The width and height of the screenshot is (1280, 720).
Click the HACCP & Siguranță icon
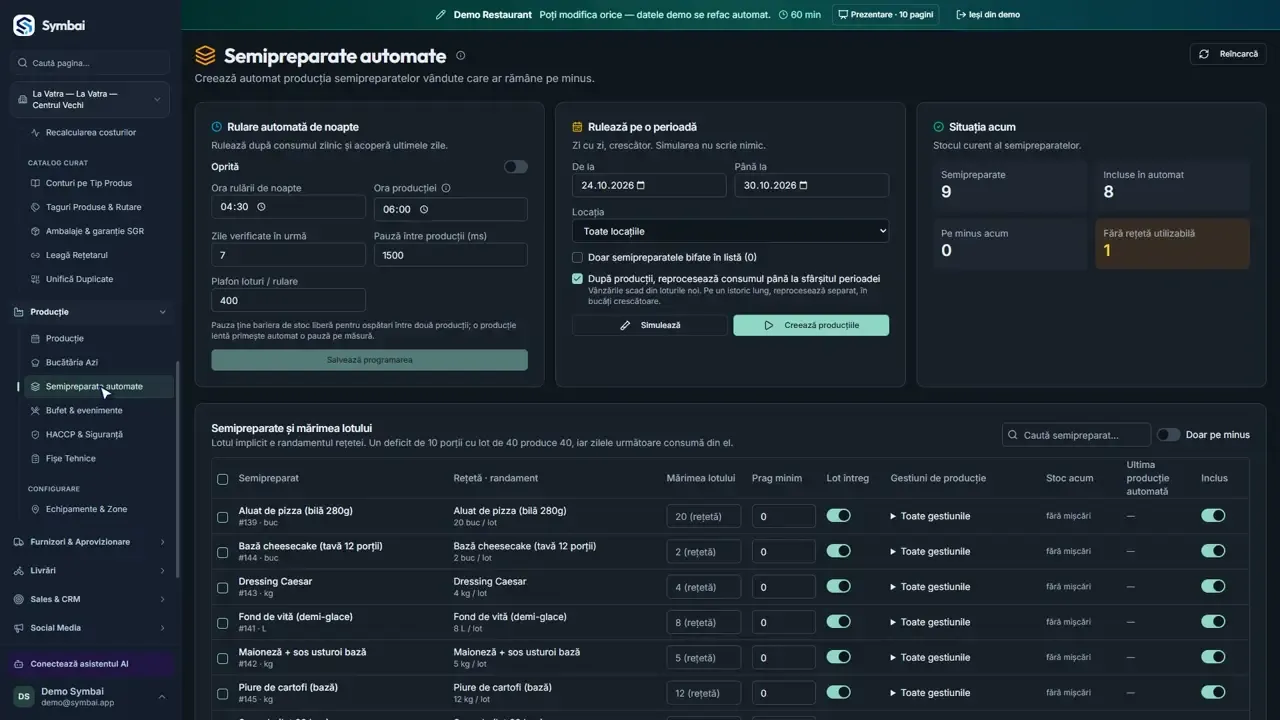pos(36,435)
